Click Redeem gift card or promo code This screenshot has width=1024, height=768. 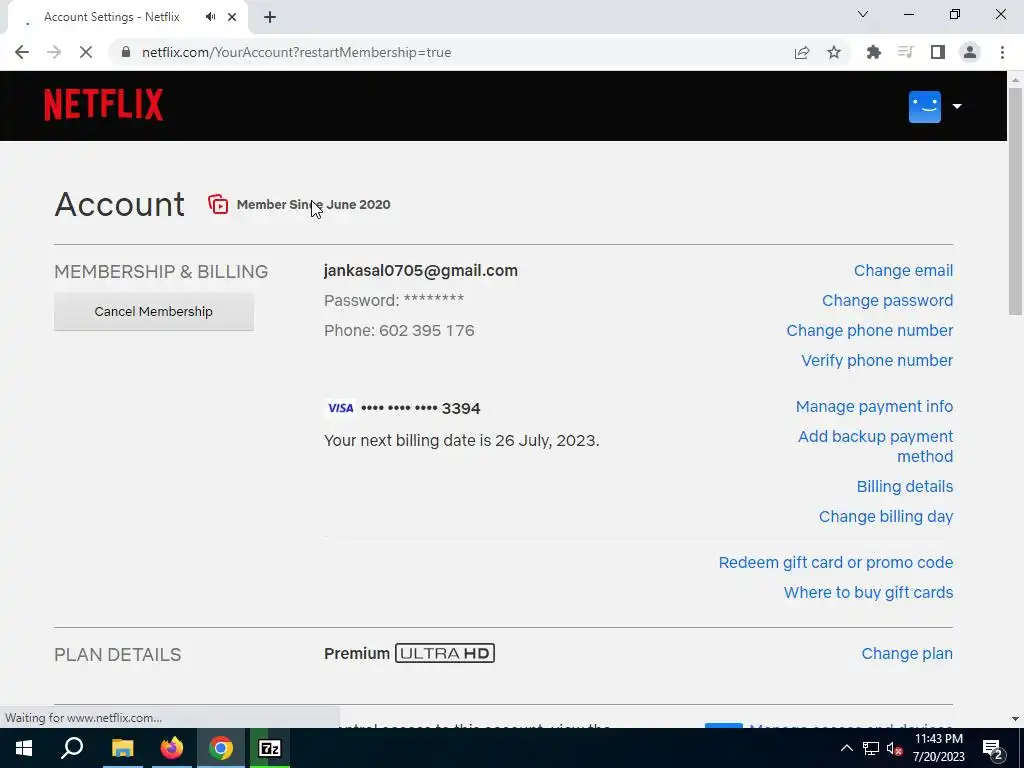click(x=836, y=562)
